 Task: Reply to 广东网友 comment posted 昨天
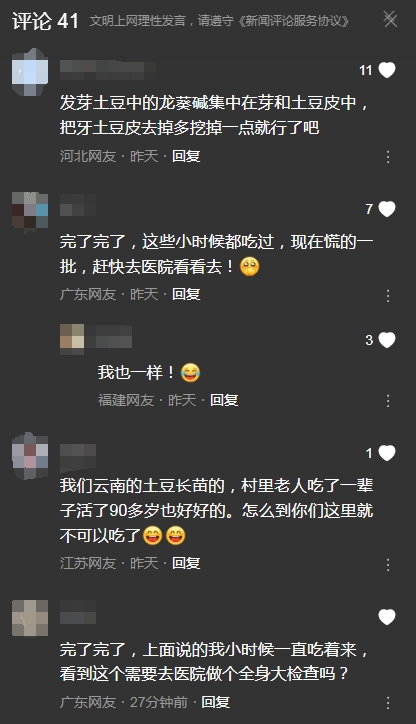[x=186, y=294]
